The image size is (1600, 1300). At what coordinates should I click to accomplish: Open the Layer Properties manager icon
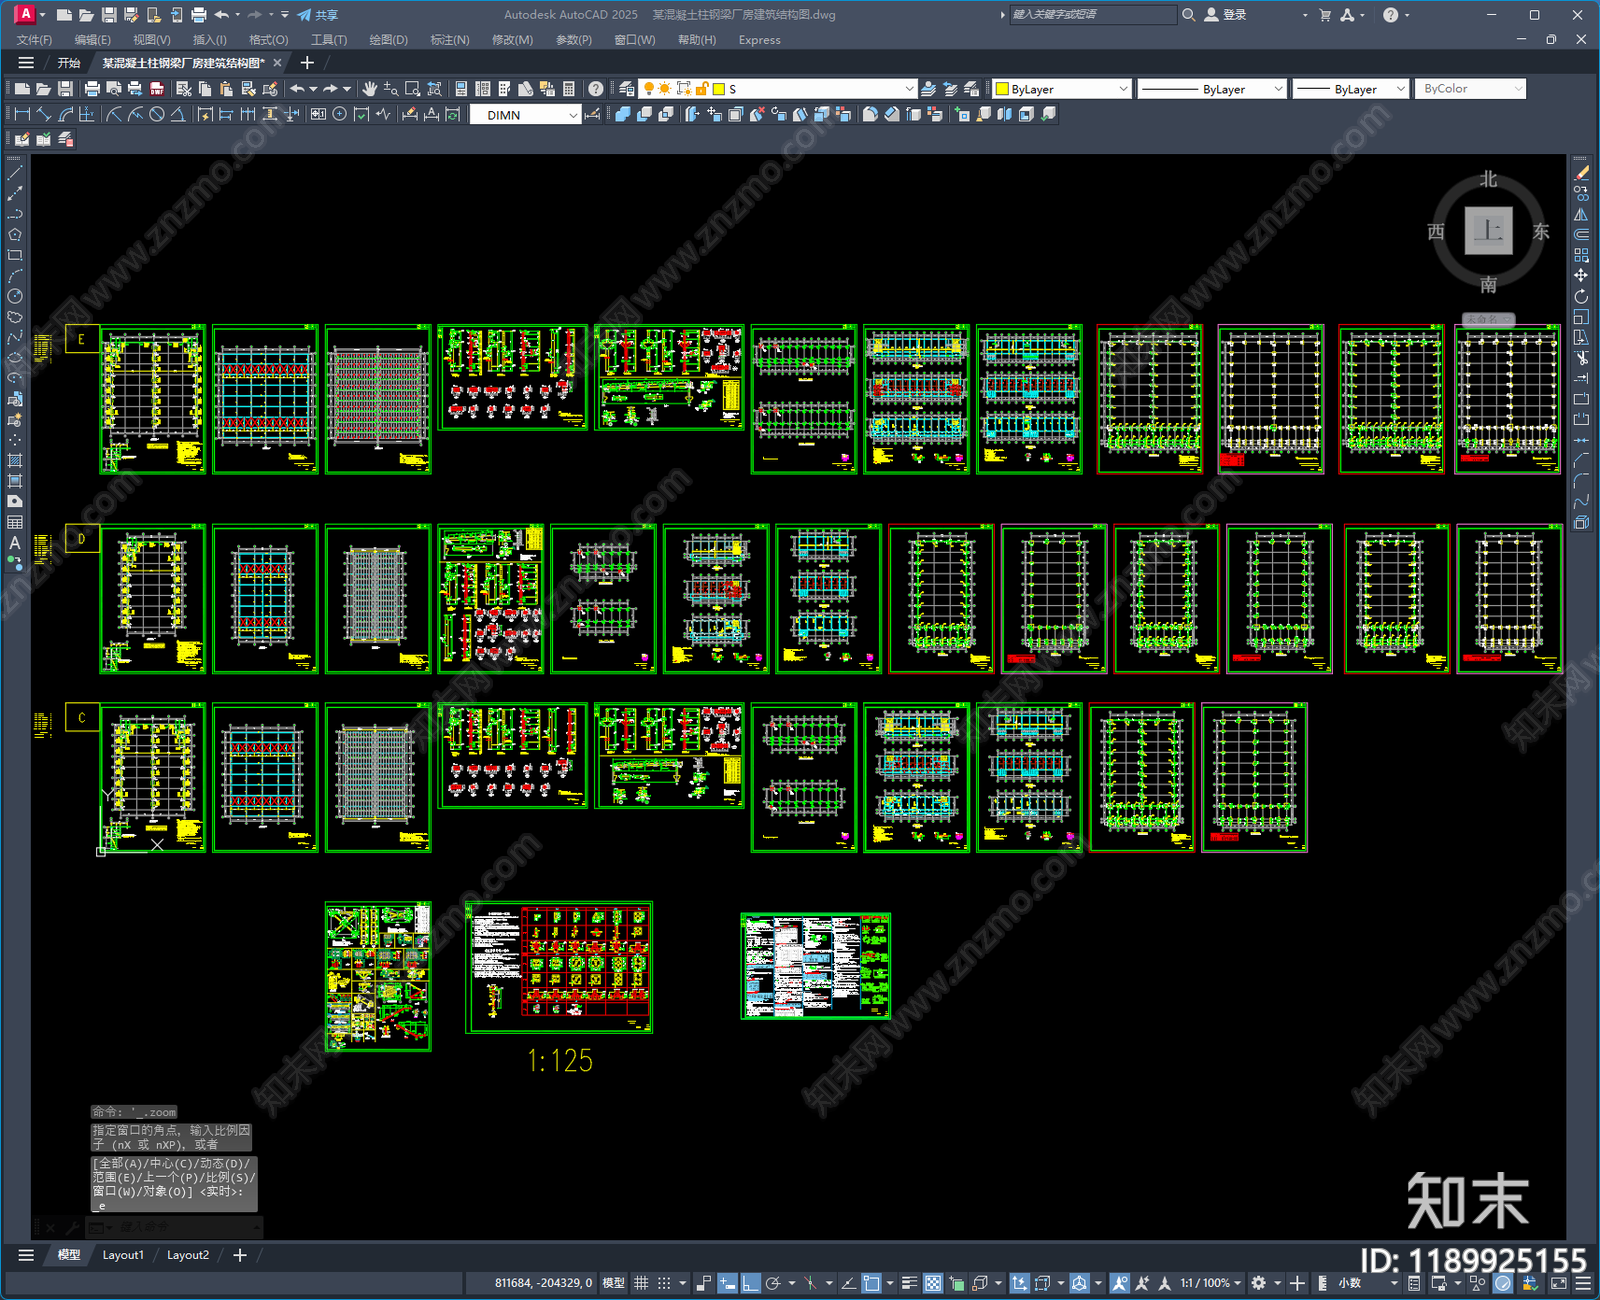(626, 89)
